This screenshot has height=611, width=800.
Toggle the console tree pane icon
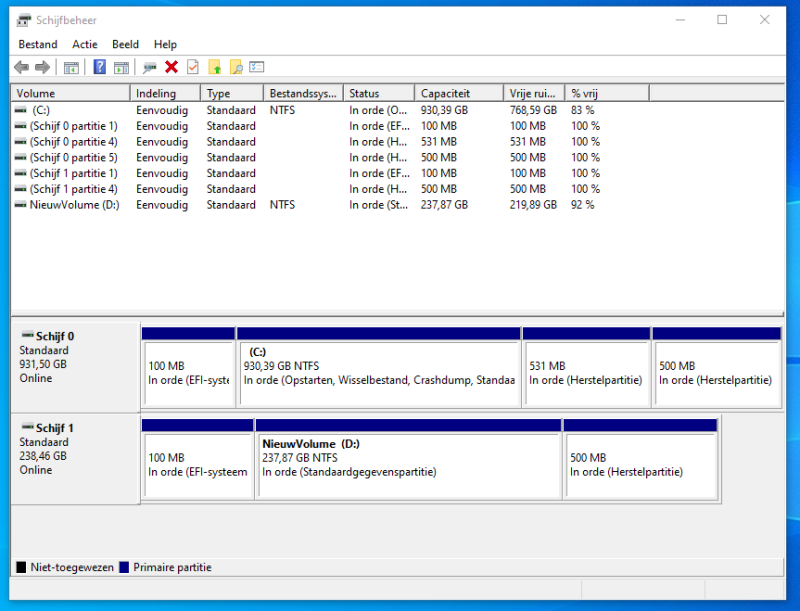(x=72, y=67)
